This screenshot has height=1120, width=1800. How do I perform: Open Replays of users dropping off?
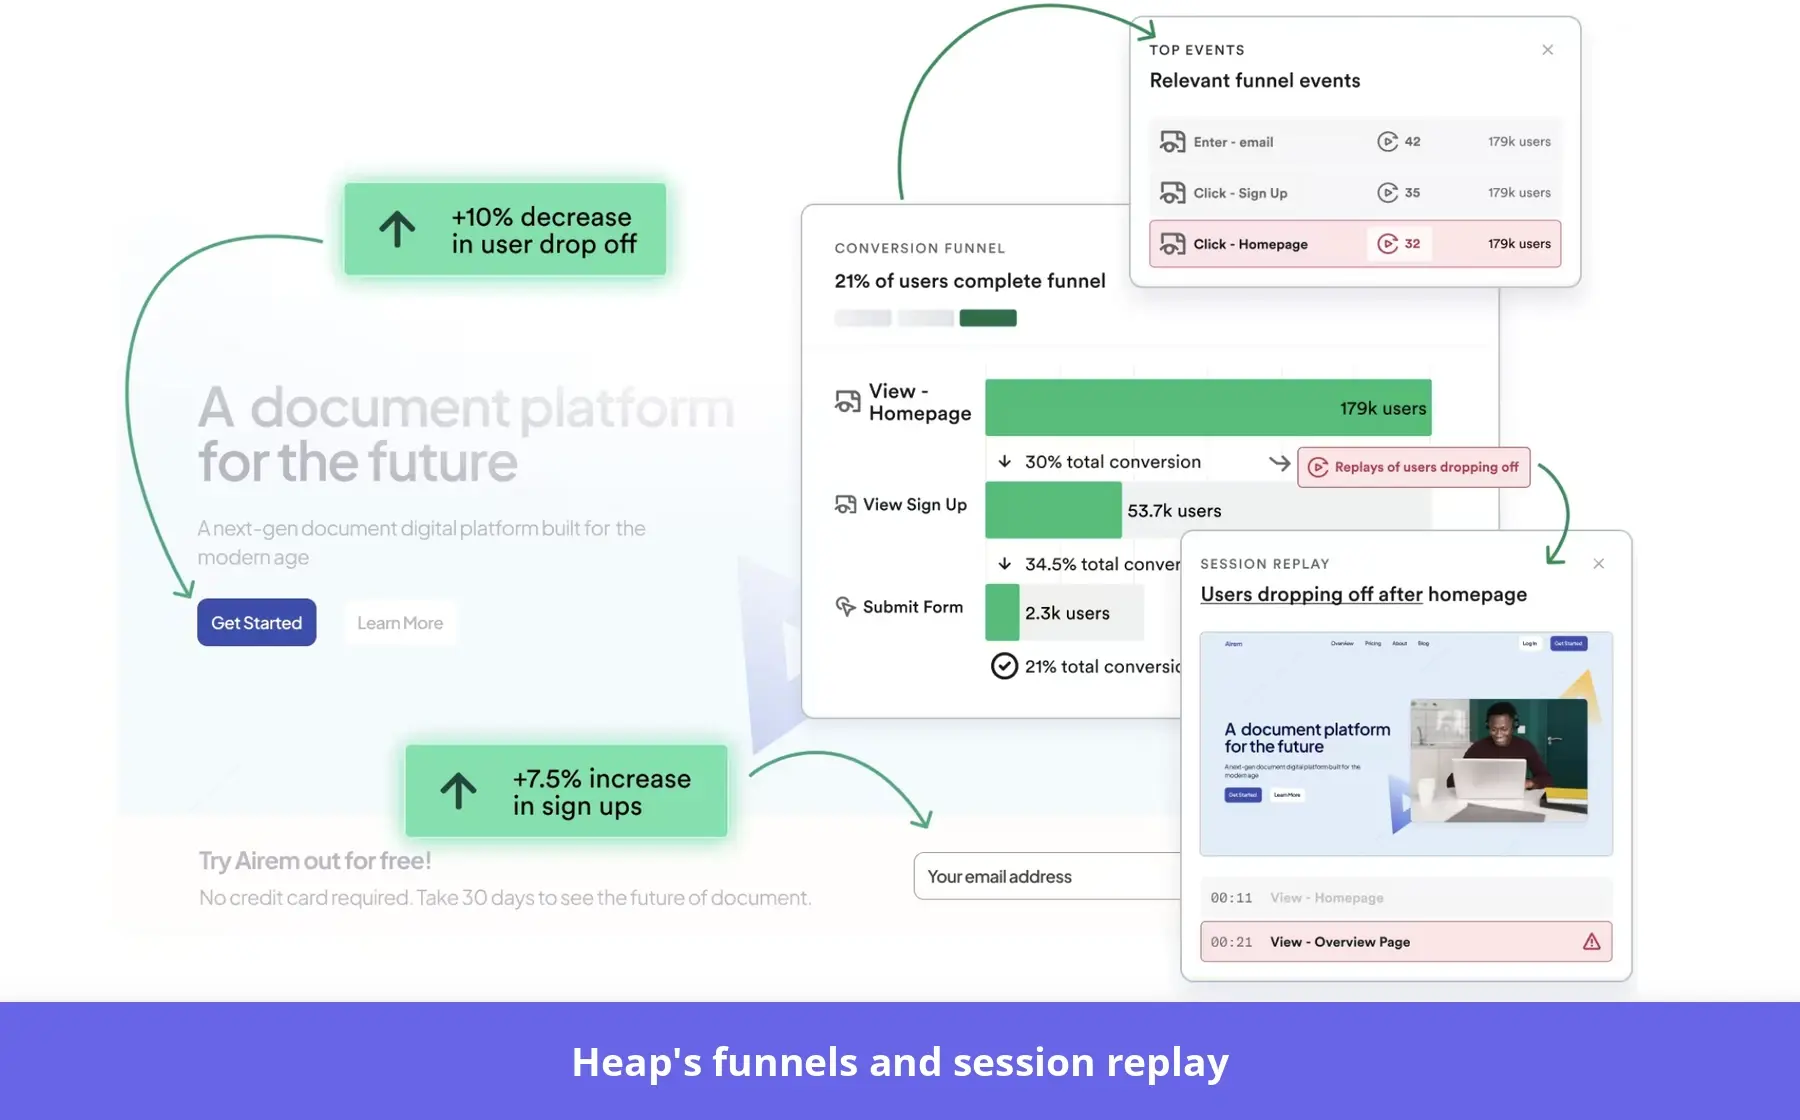[x=1413, y=467]
